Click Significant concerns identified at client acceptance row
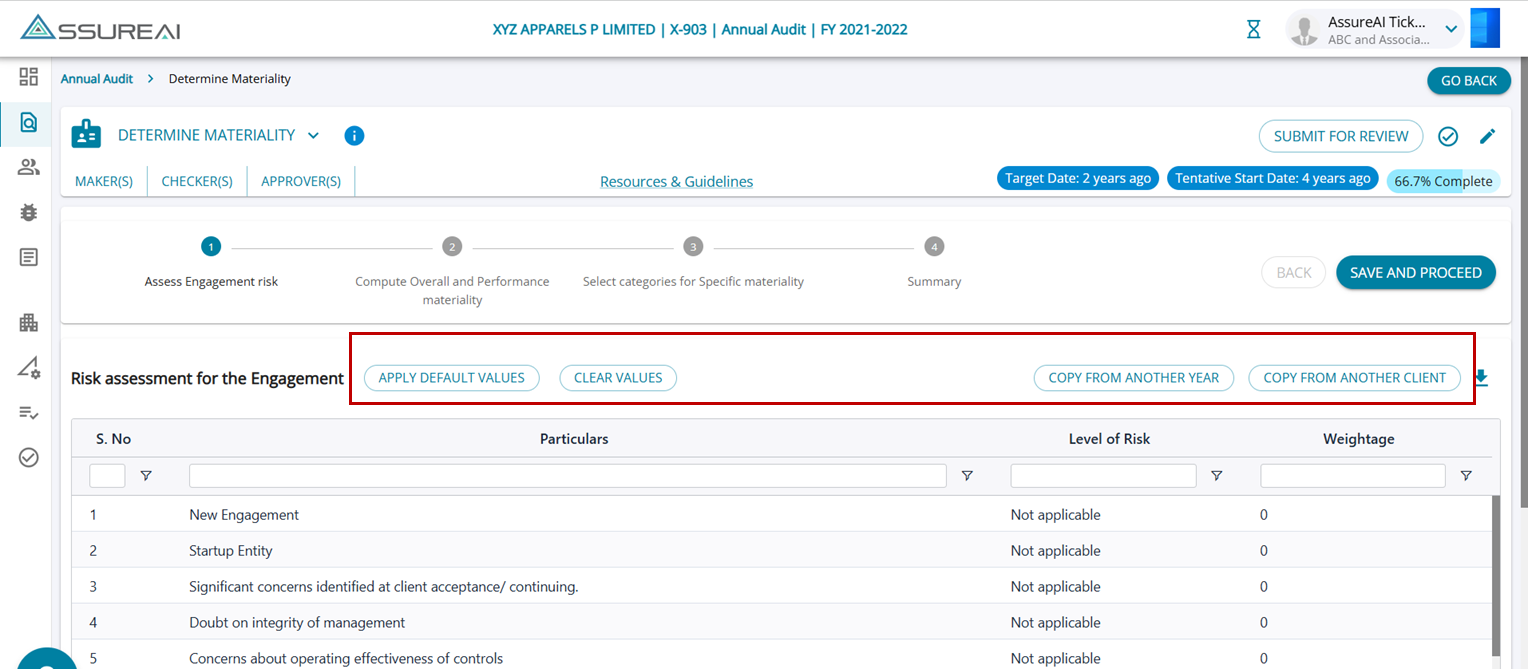This screenshot has width=1528, height=669. pyautogui.click(x=384, y=587)
